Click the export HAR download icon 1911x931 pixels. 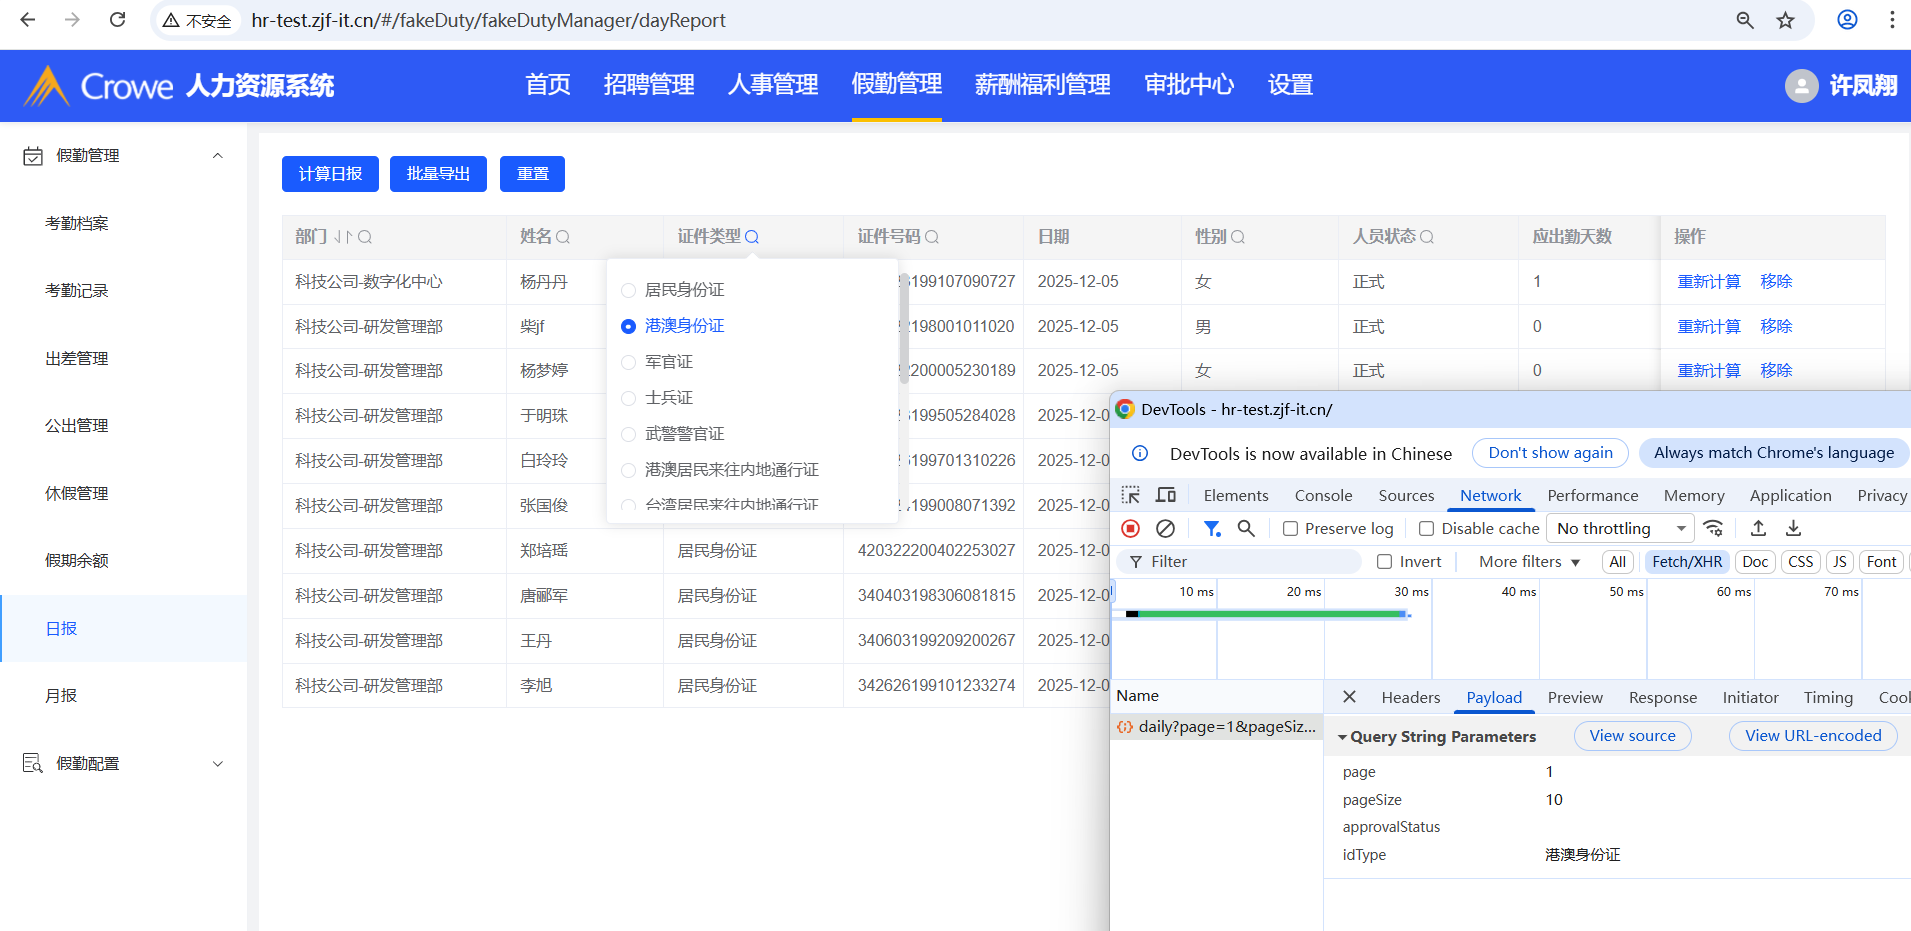1793,528
